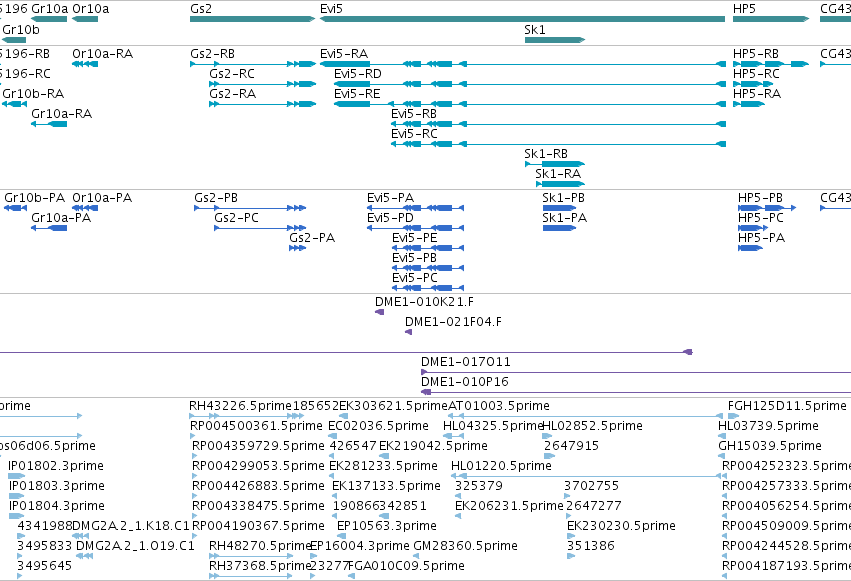Click clone label DME1-017O11
The image size is (851, 581).
click(x=466, y=362)
